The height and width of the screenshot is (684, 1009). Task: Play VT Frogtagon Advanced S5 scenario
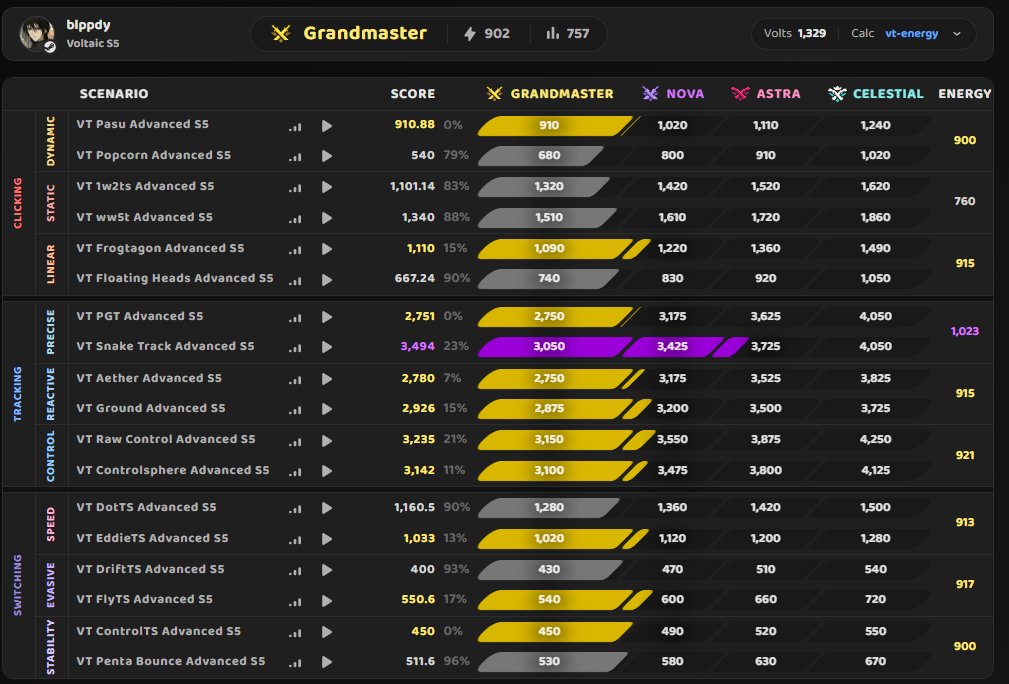pyautogui.click(x=327, y=248)
